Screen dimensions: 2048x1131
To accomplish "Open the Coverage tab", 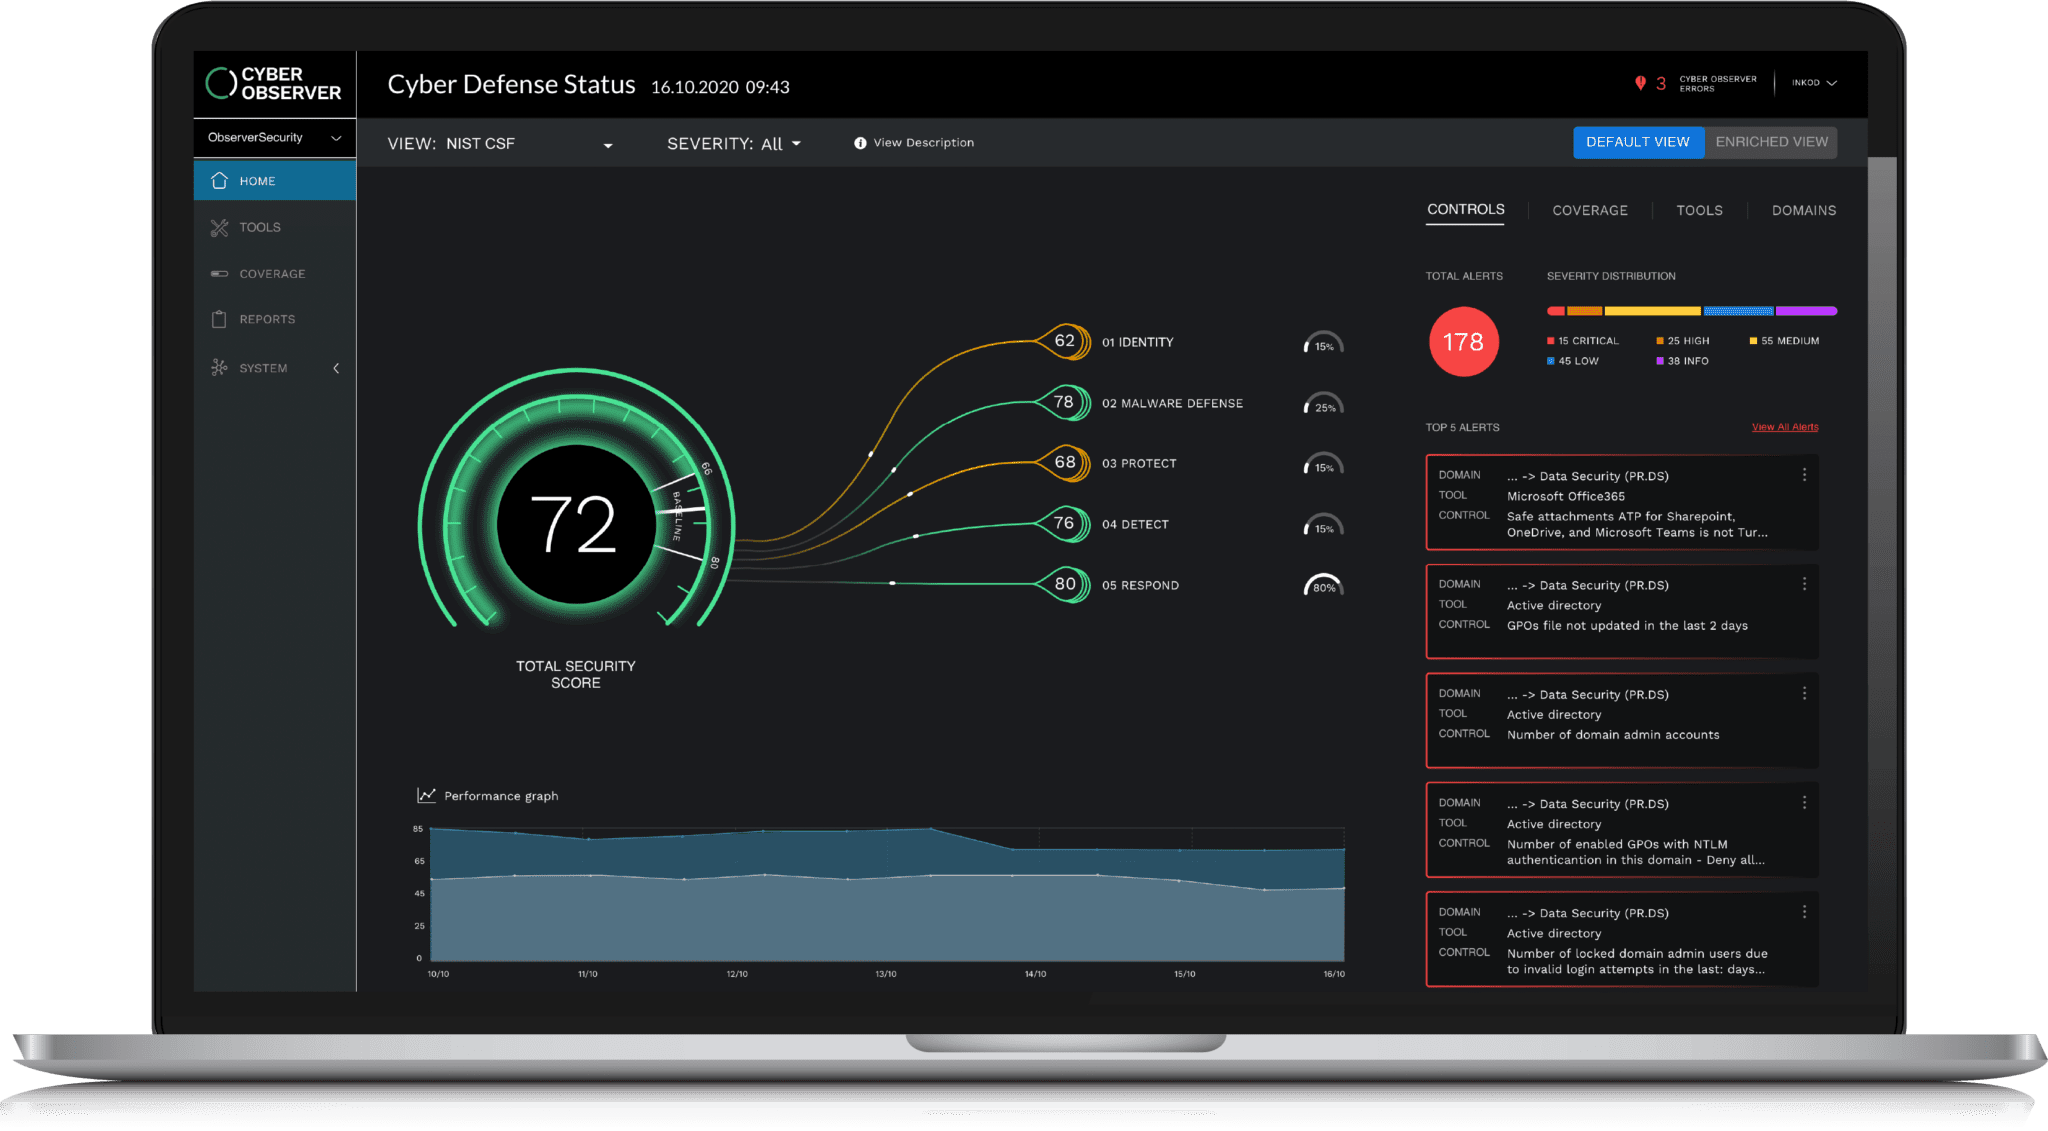I will pos(1589,210).
